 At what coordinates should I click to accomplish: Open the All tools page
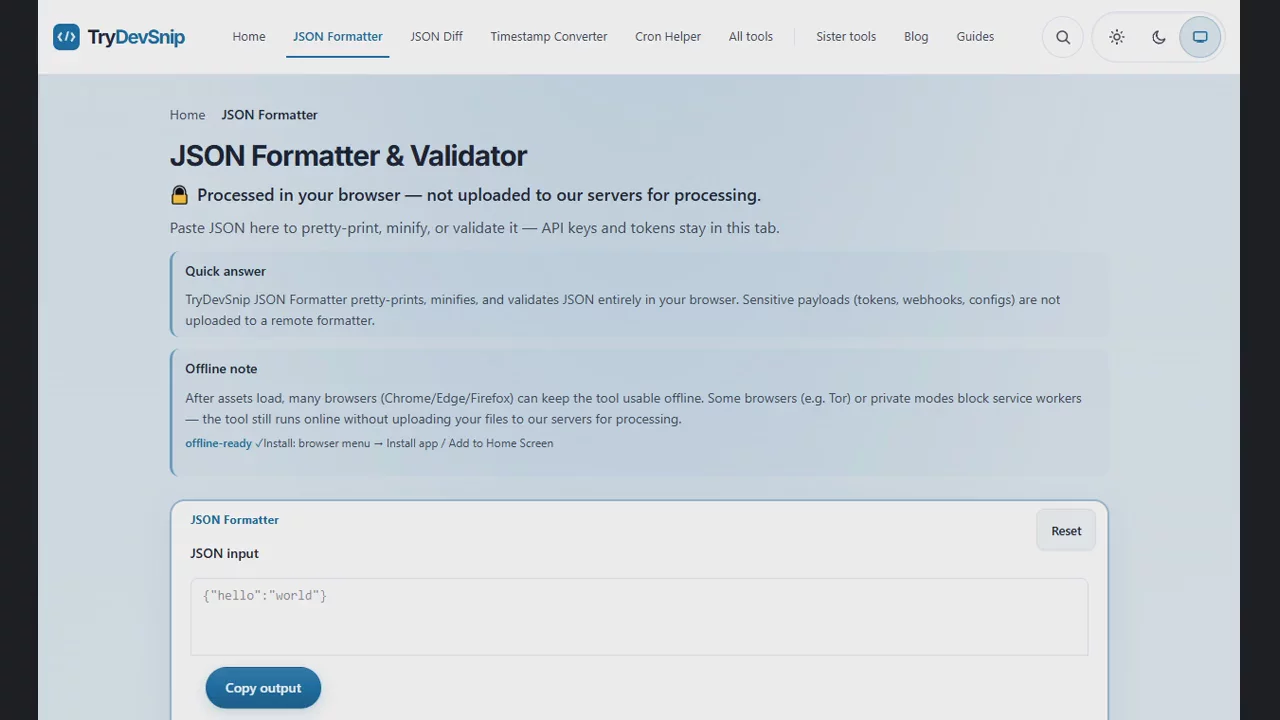pyautogui.click(x=751, y=37)
